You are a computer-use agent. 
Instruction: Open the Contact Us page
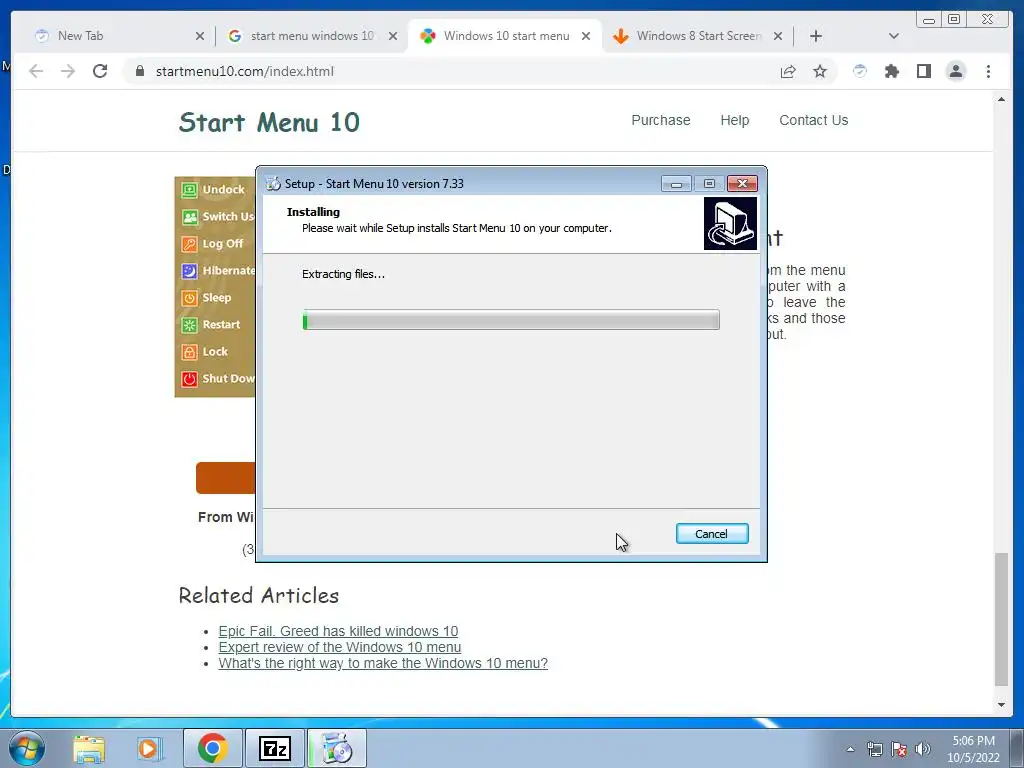click(x=813, y=120)
